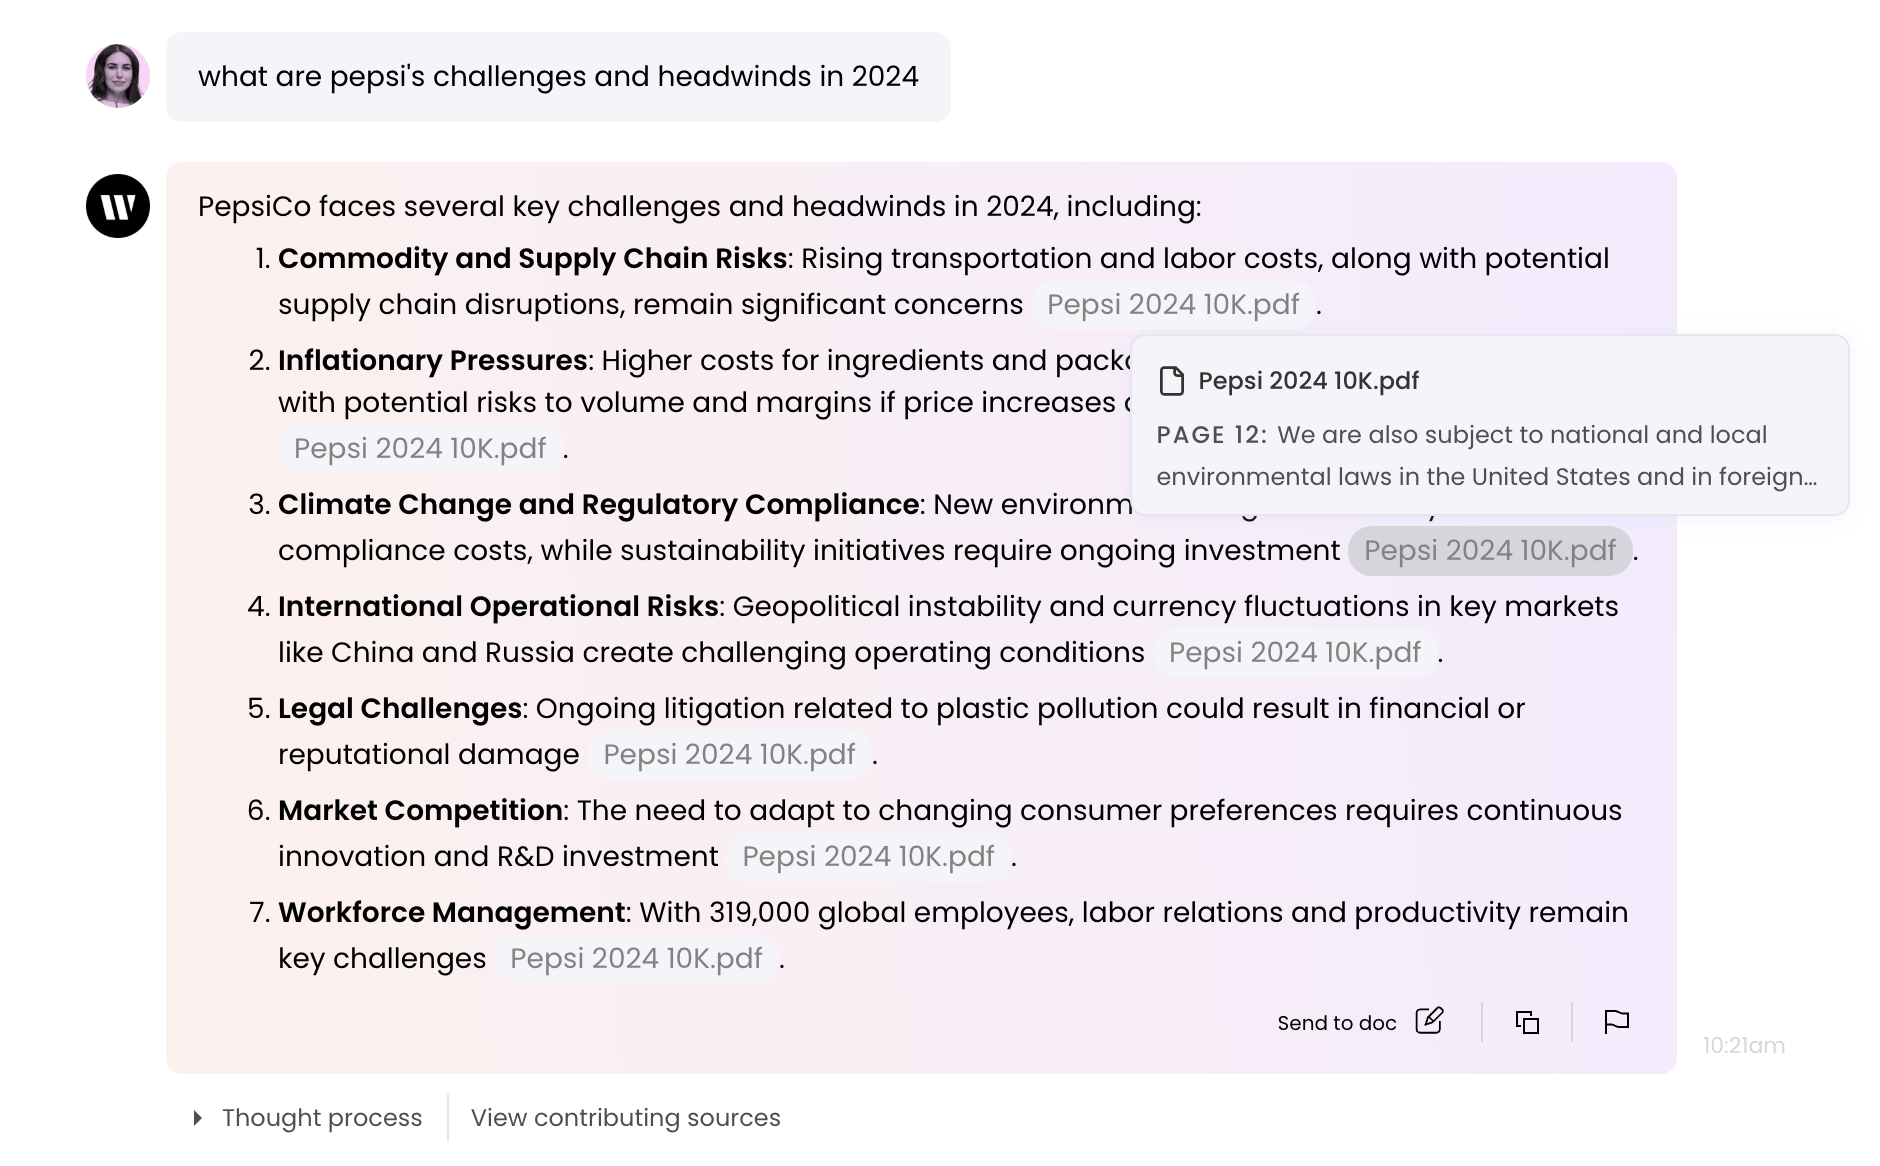1880x1166 pixels.
Task: Click the bold heading Legal Challenges
Action: [x=400, y=708]
